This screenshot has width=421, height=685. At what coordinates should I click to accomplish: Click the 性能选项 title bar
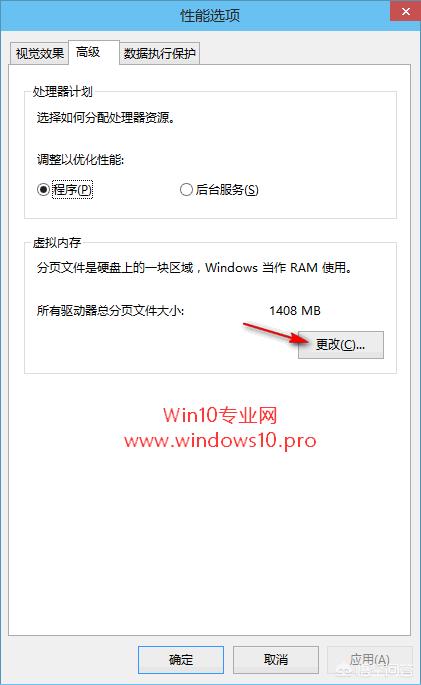(x=210, y=16)
